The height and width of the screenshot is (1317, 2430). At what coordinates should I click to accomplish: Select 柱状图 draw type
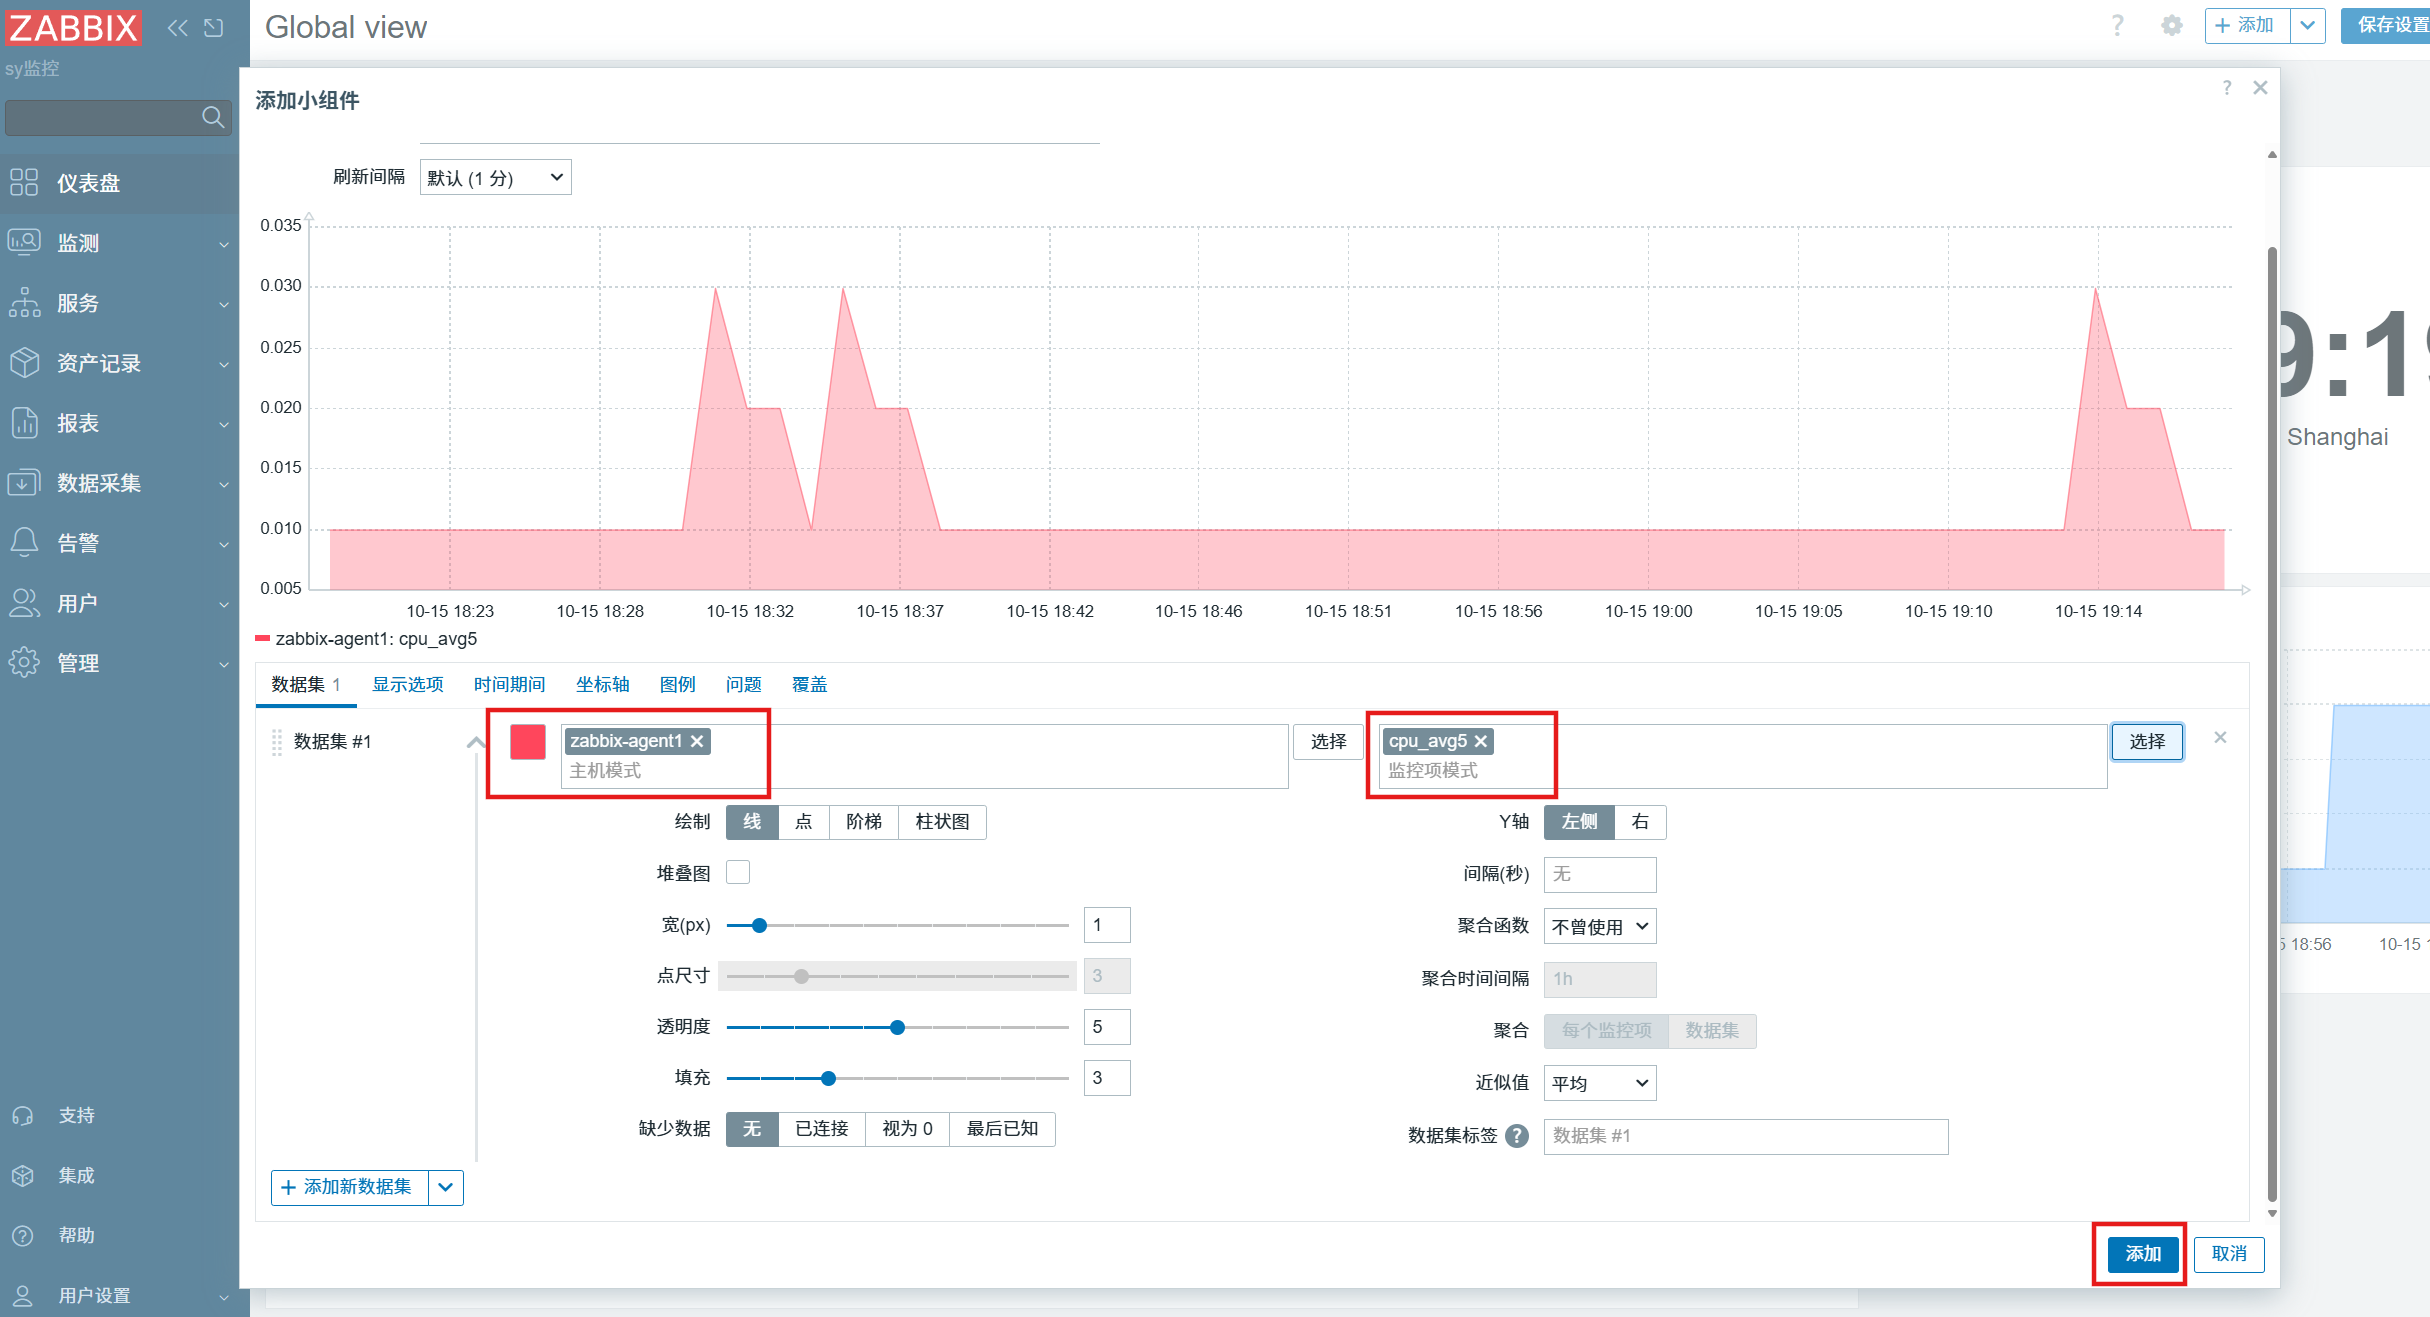coord(942,822)
